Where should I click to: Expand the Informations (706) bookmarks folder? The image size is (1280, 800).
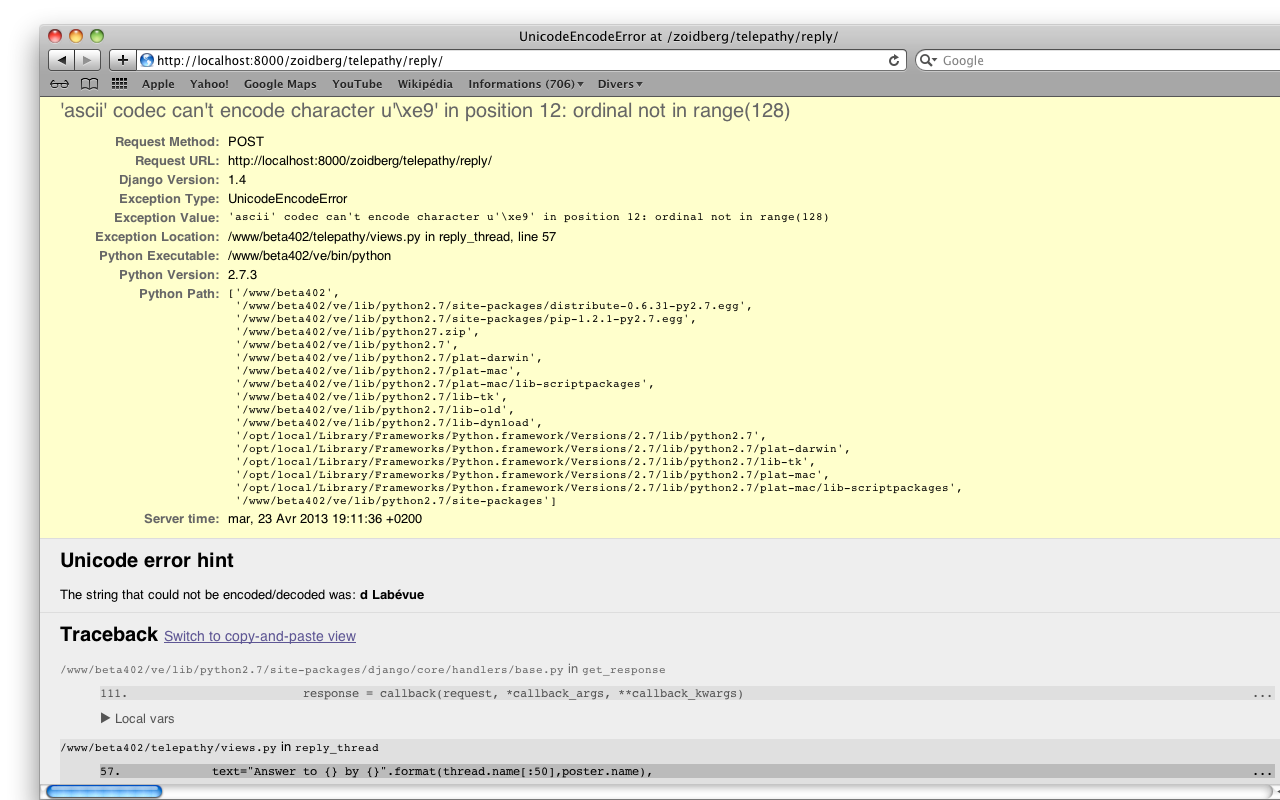tap(526, 84)
